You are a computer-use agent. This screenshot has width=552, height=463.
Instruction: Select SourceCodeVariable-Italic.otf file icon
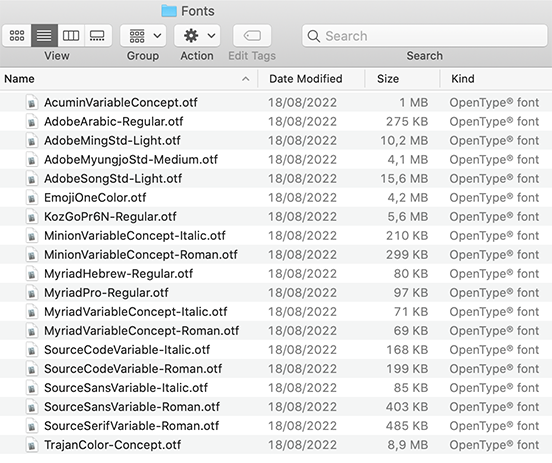(32, 350)
